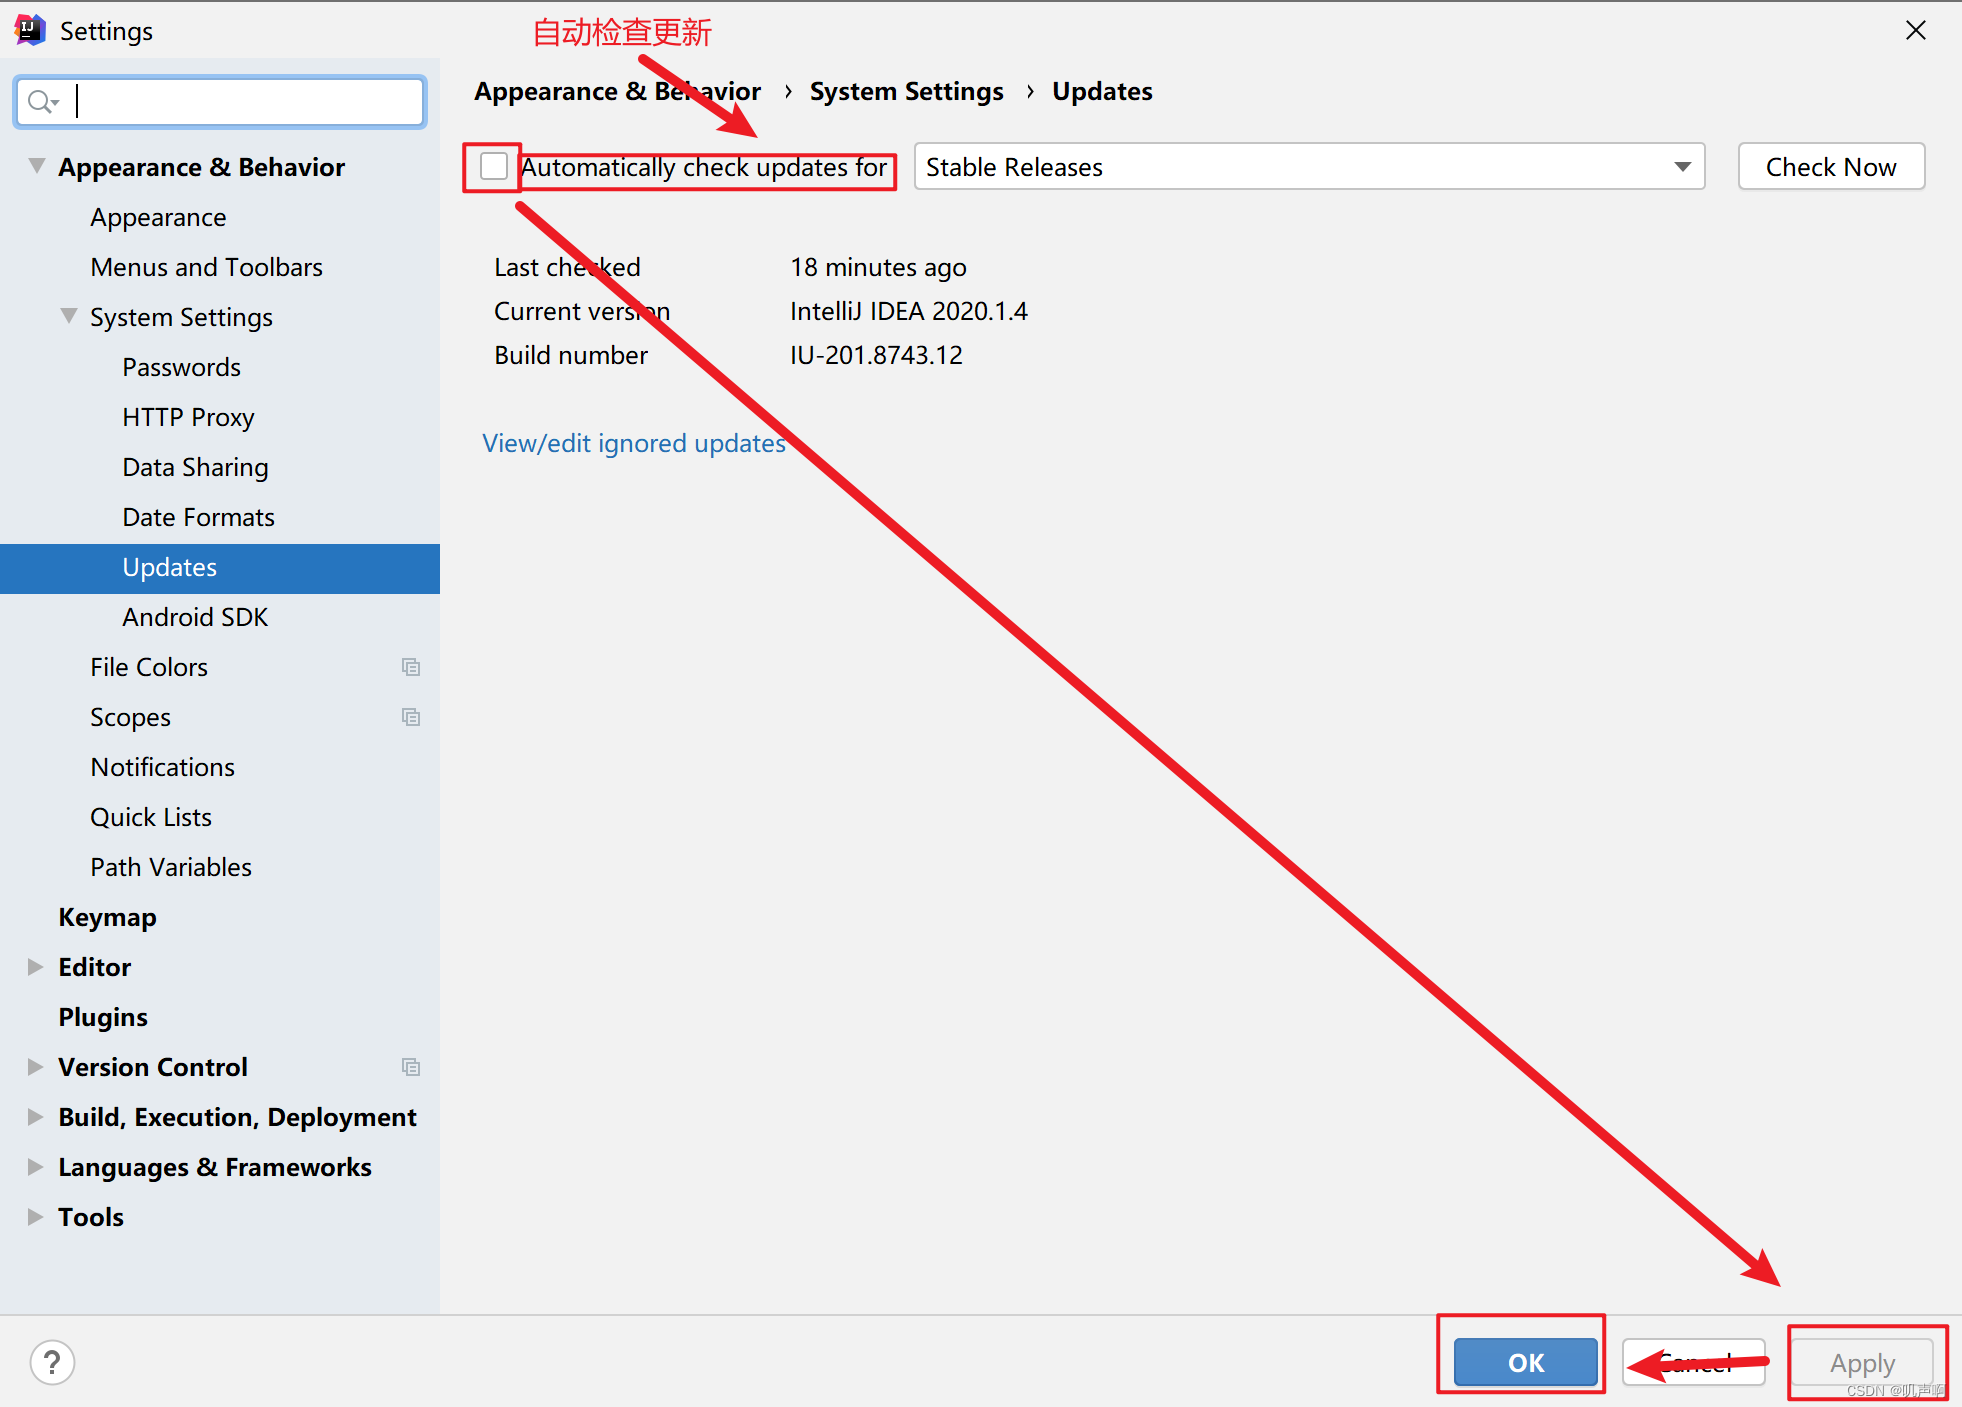Enable Automatically check updates checkbox
The height and width of the screenshot is (1407, 1962).
(494, 166)
